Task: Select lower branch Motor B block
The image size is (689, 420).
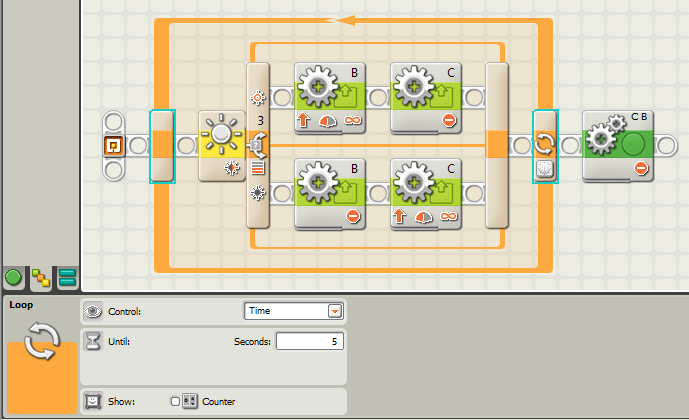Action: pos(329,193)
